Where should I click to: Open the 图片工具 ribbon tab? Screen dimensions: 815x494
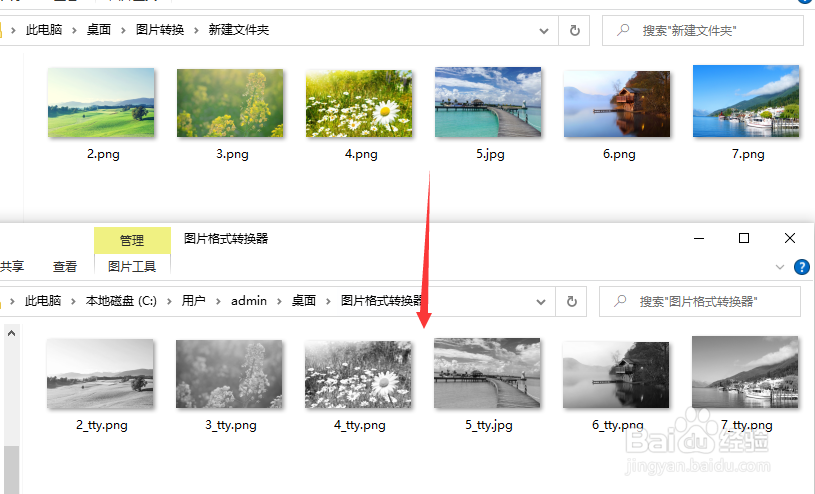tap(132, 266)
